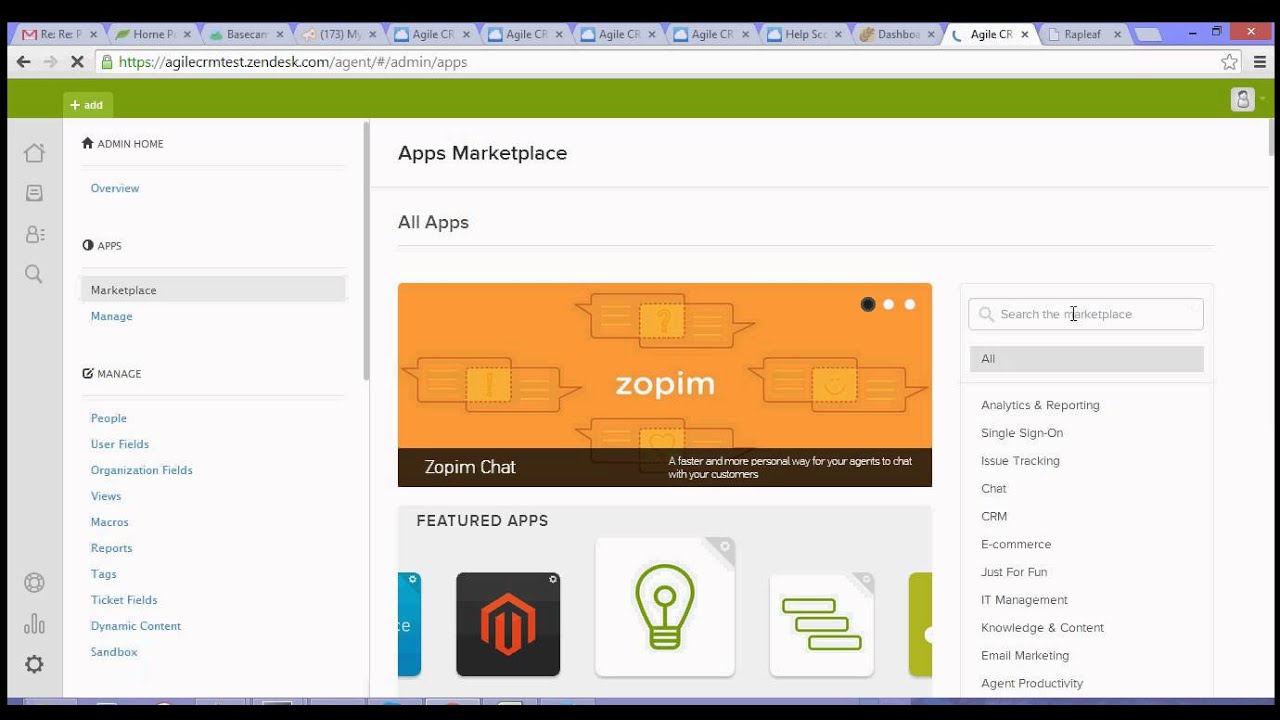Viewport: 1280px width, 720px height.
Task: Select the All category filter
Action: click(x=1087, y=359)
